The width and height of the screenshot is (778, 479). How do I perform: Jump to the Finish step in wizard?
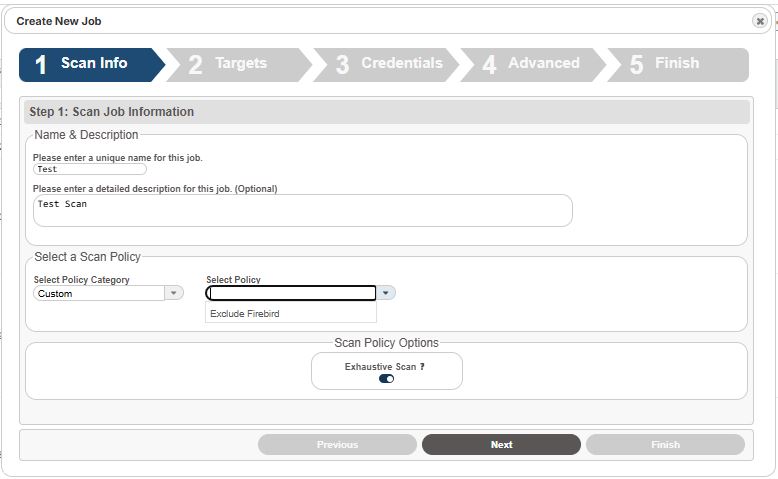(x=678, y=65)
